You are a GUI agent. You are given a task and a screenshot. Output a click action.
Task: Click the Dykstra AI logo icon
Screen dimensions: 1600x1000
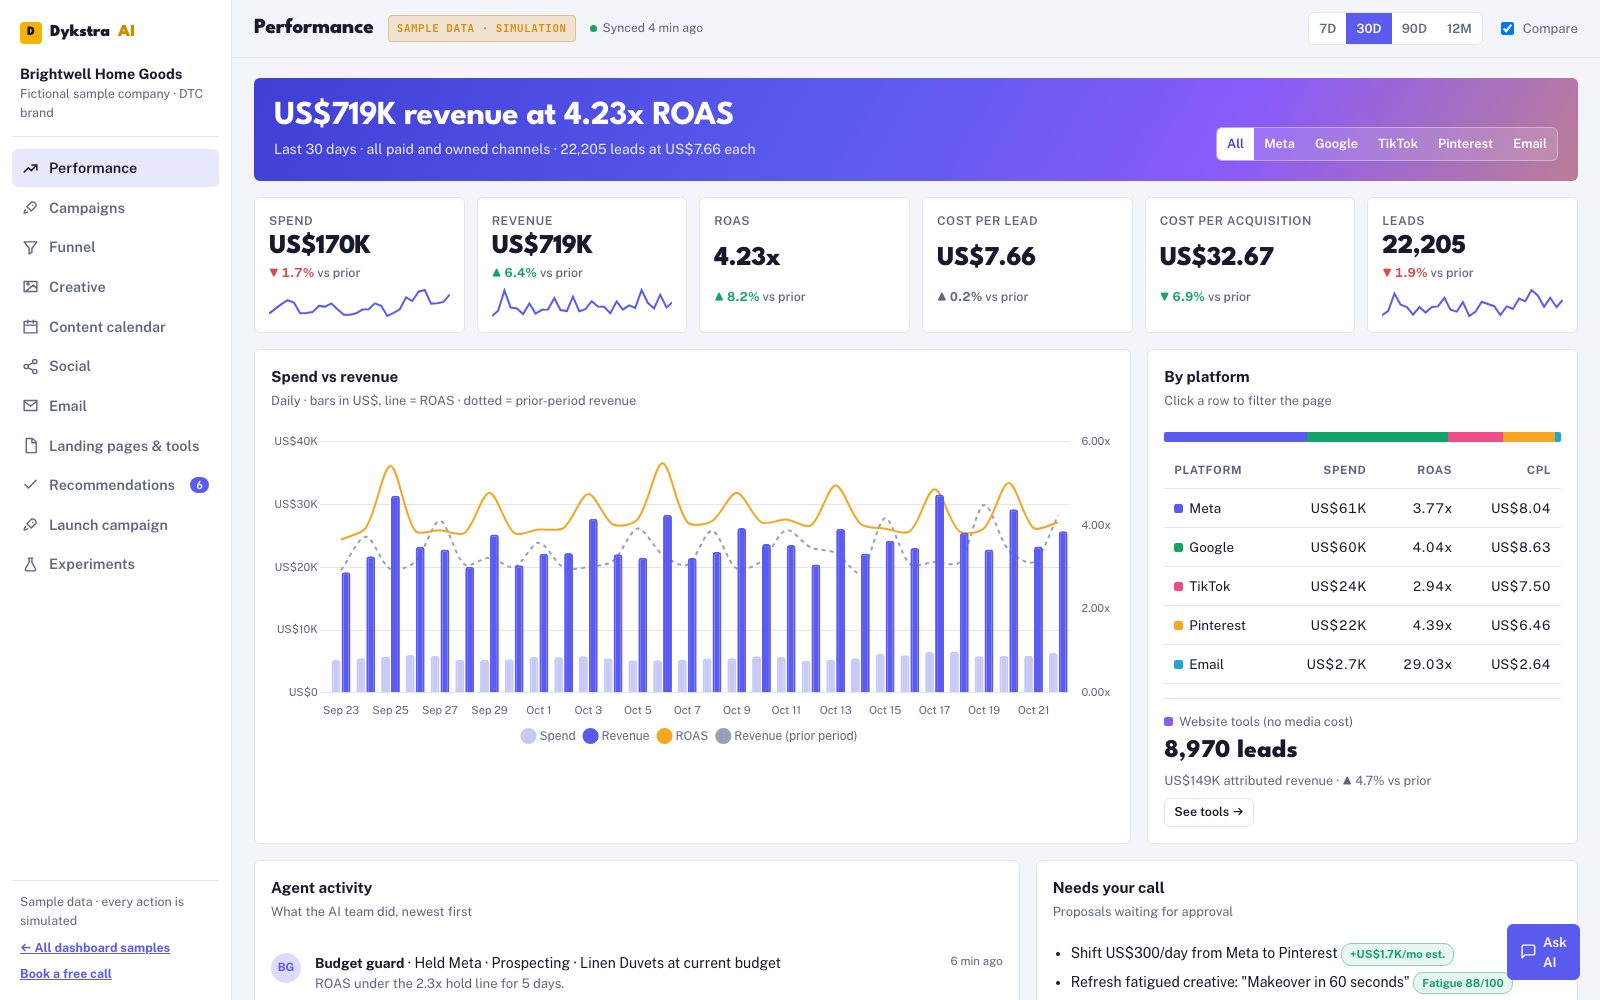(31, 31)
